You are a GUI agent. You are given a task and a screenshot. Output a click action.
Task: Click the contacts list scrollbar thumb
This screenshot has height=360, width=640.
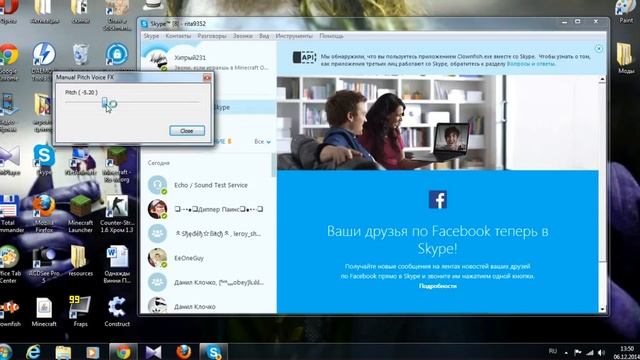[x=274, y=165]
